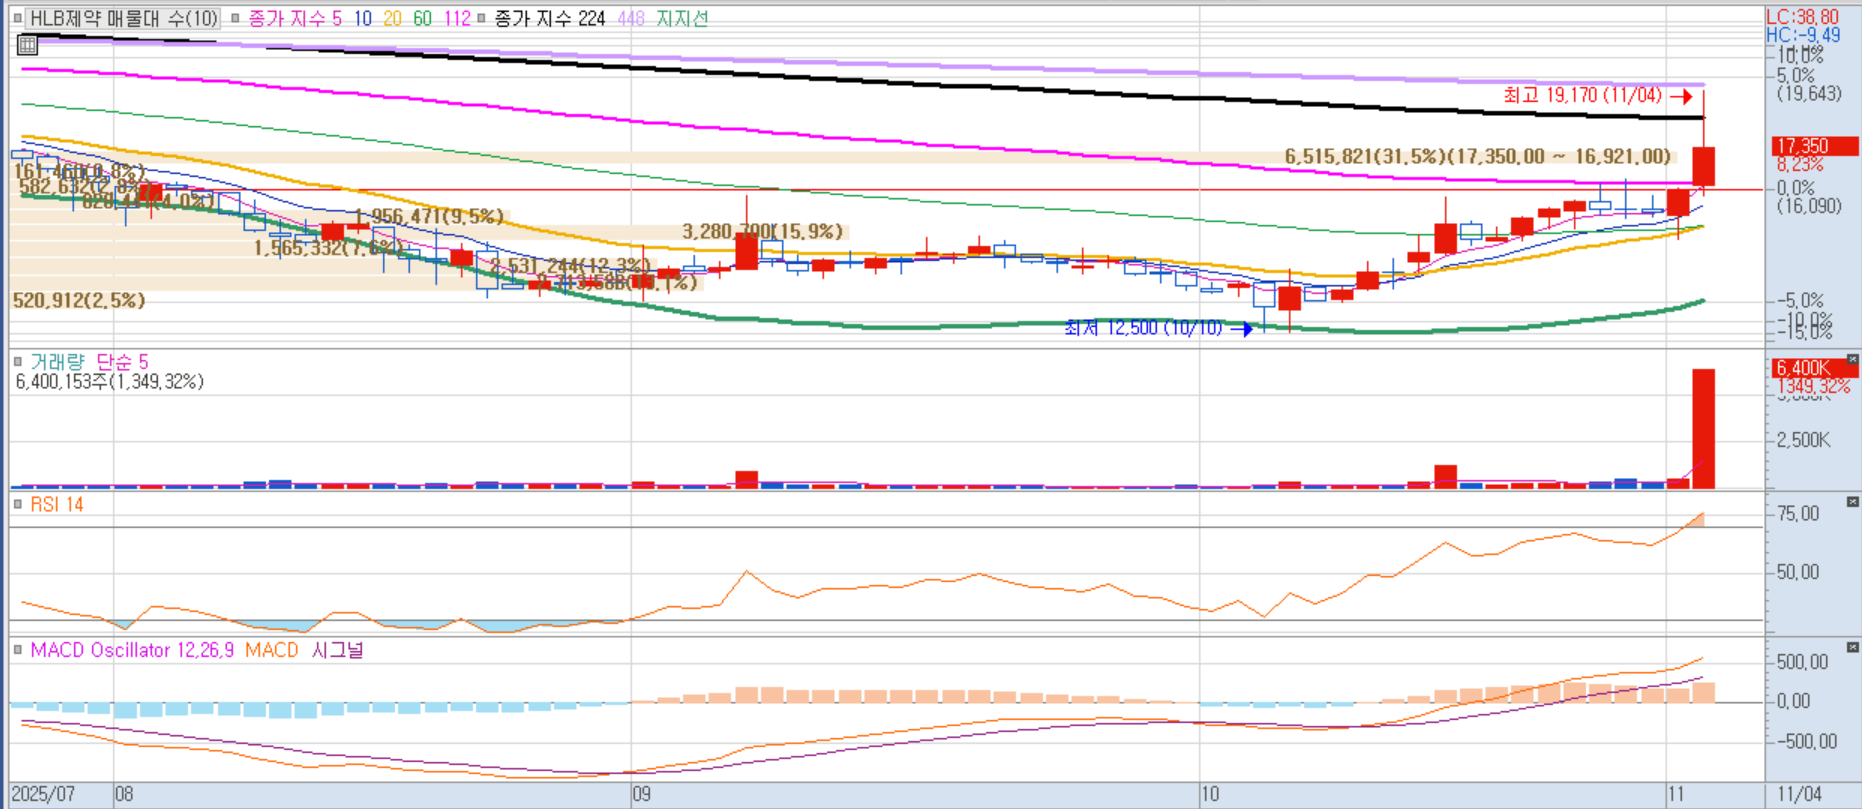The image size is (1862, 809).
Task: Close the MACD Oscillator panel
Action: pos(1852,647)
